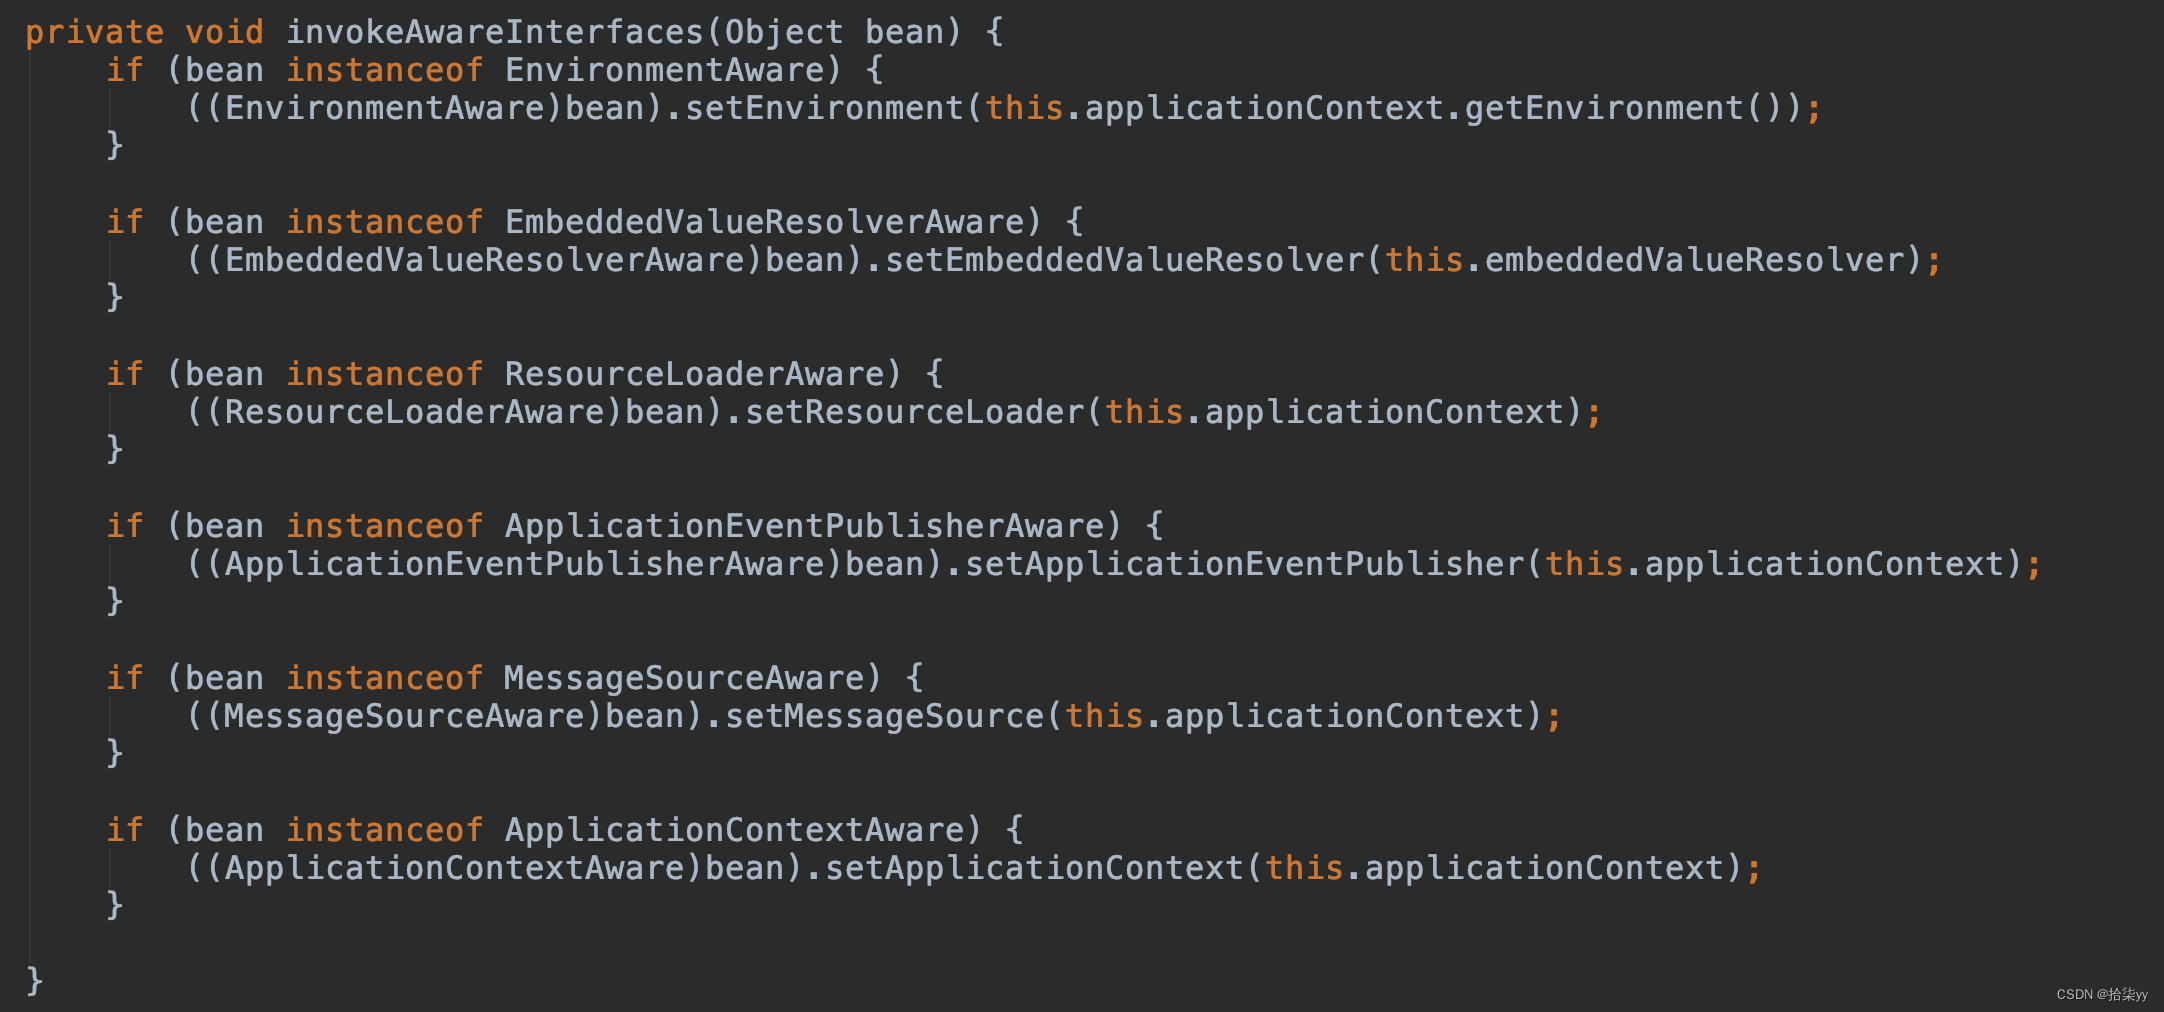This screenshot has height=1012, width=2164.
Task: Click the 'private' keyword in method signature
Action: click(x=95, y=32)
